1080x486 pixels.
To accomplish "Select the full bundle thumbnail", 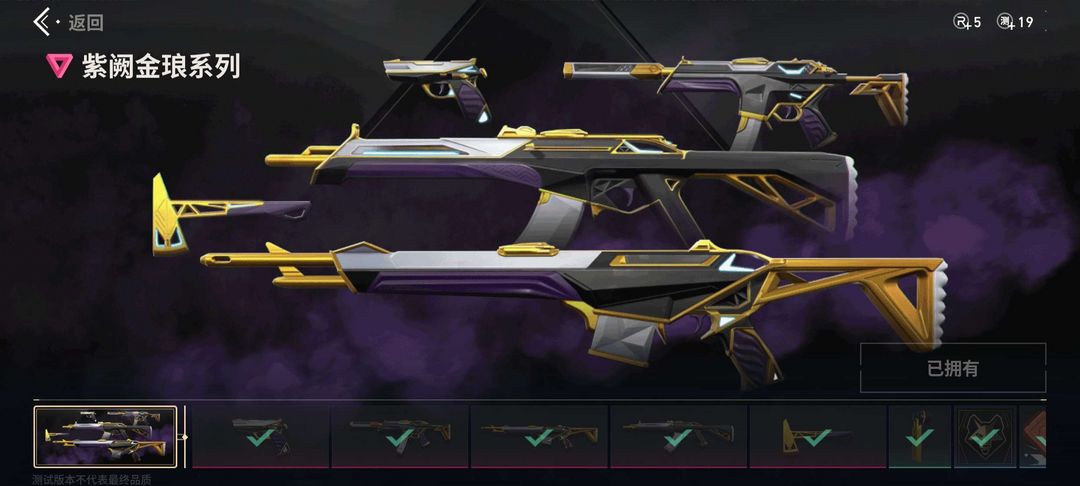I will point(105,437).
